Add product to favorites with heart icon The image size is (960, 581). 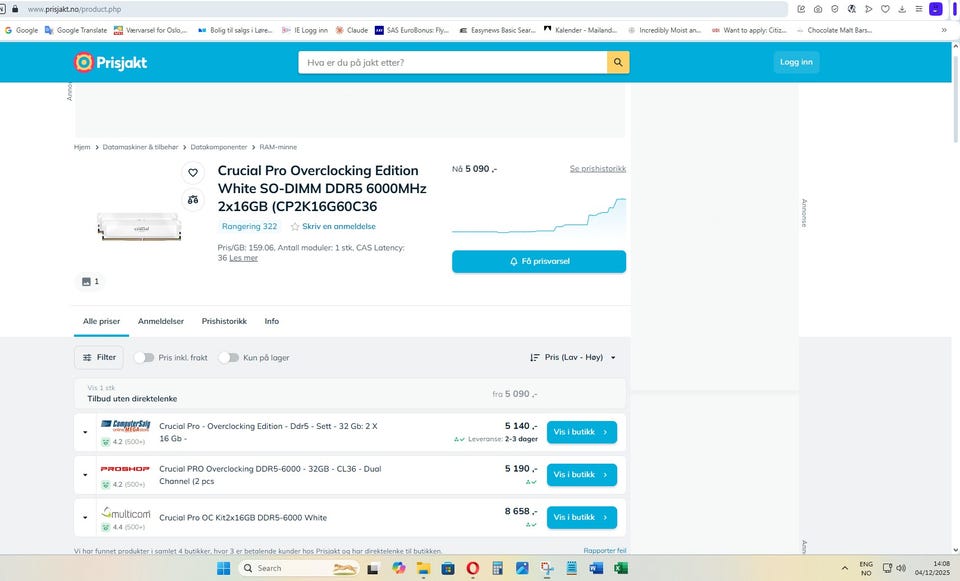coord(193,173)
